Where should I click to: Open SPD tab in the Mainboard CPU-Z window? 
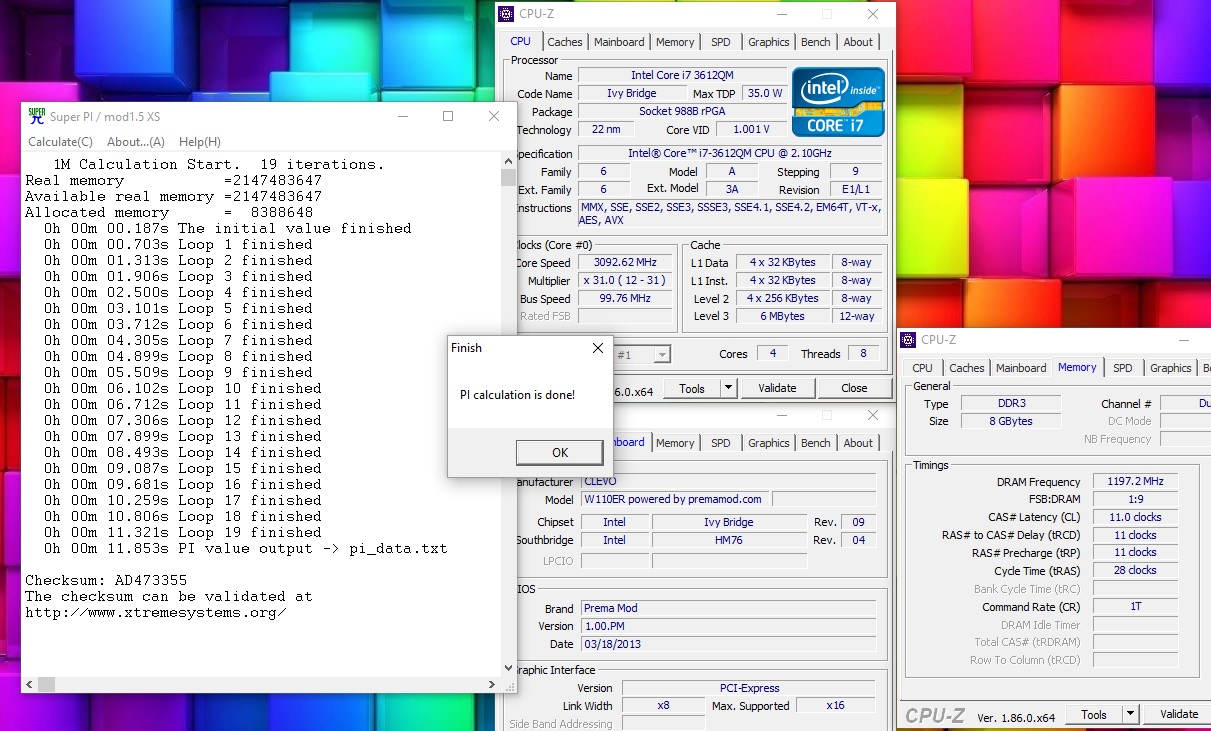coord(721,443)
